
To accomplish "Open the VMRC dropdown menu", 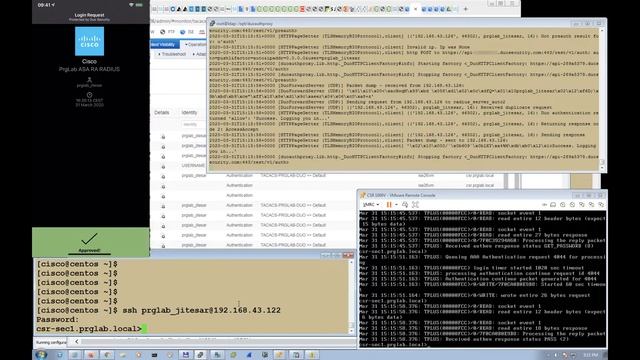I will pyautogui.click(x=371, y=204).
